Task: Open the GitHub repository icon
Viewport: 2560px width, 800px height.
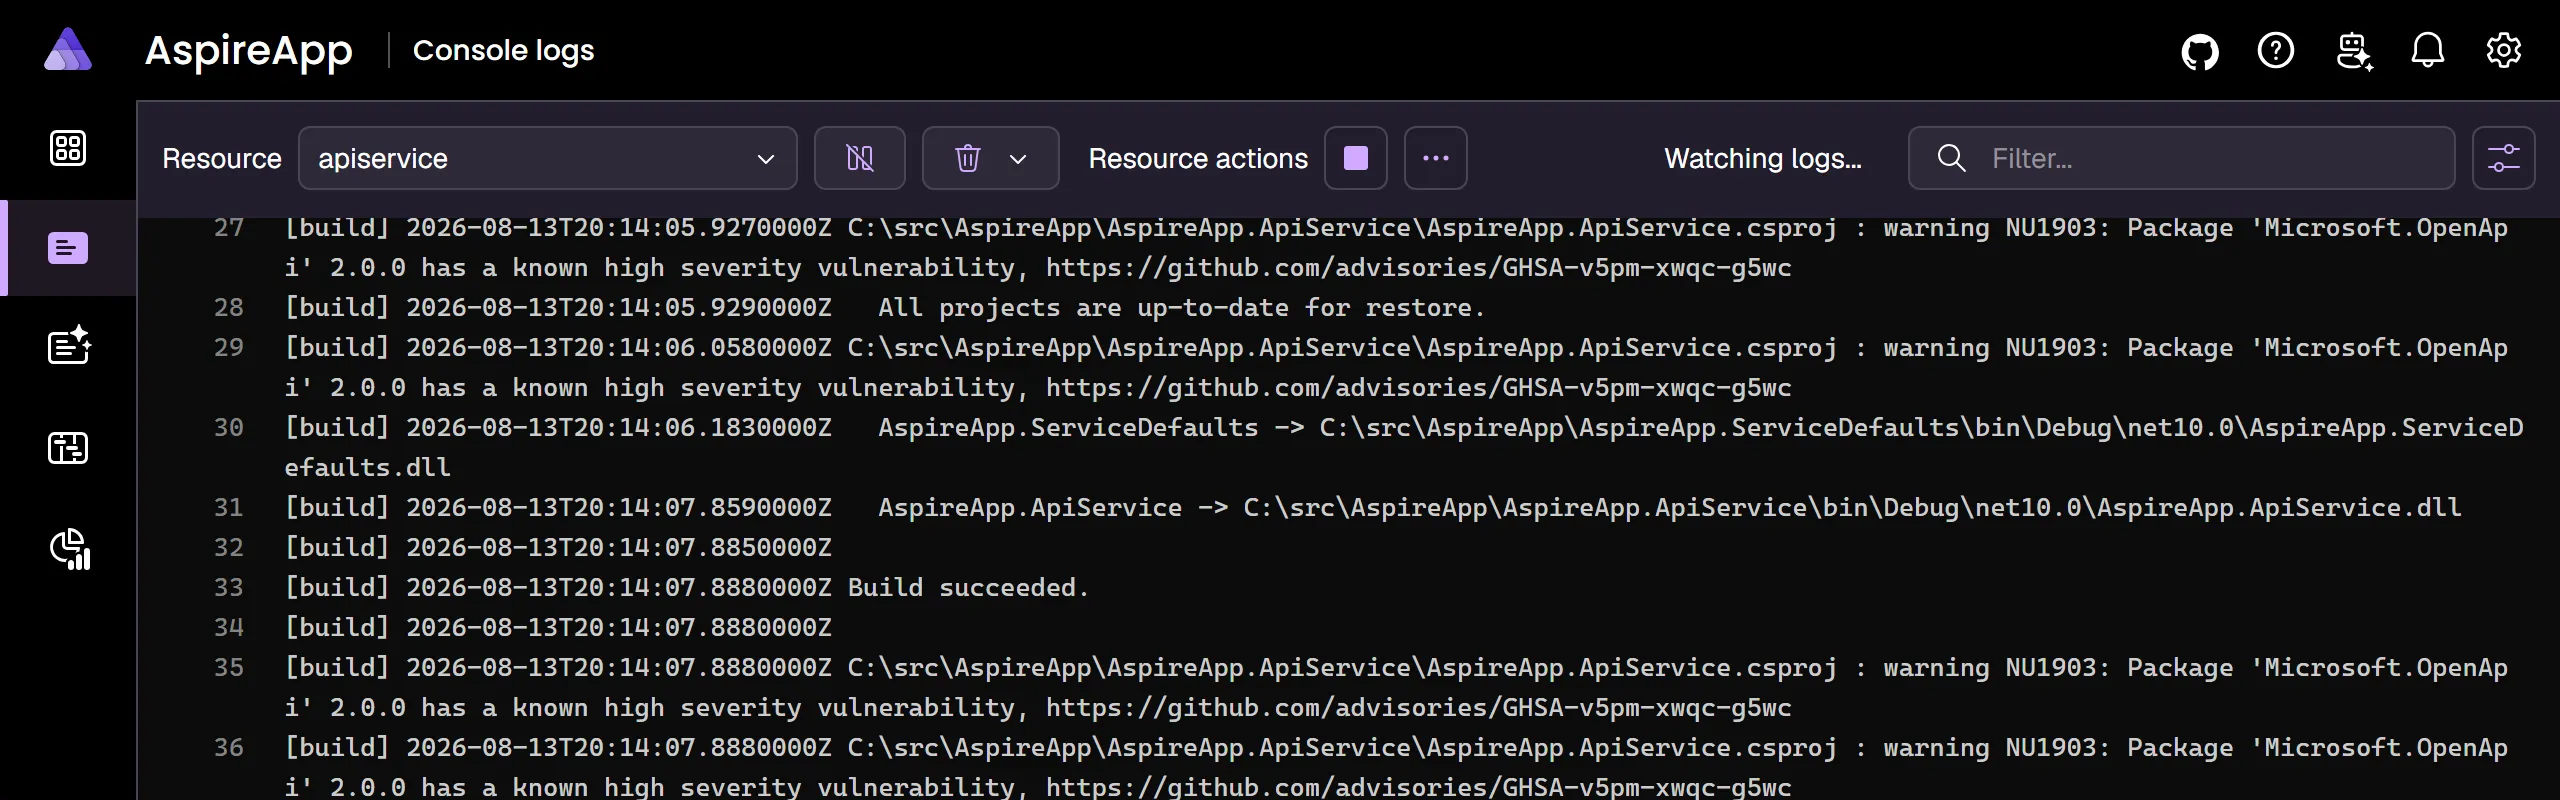Action: (2199, 51)
